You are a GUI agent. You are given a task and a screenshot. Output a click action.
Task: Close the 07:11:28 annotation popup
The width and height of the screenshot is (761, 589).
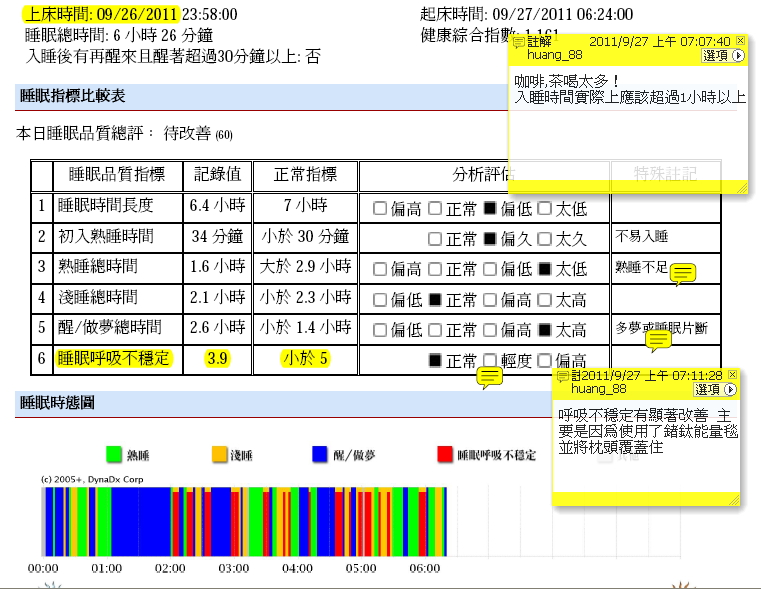pos(732,374)
